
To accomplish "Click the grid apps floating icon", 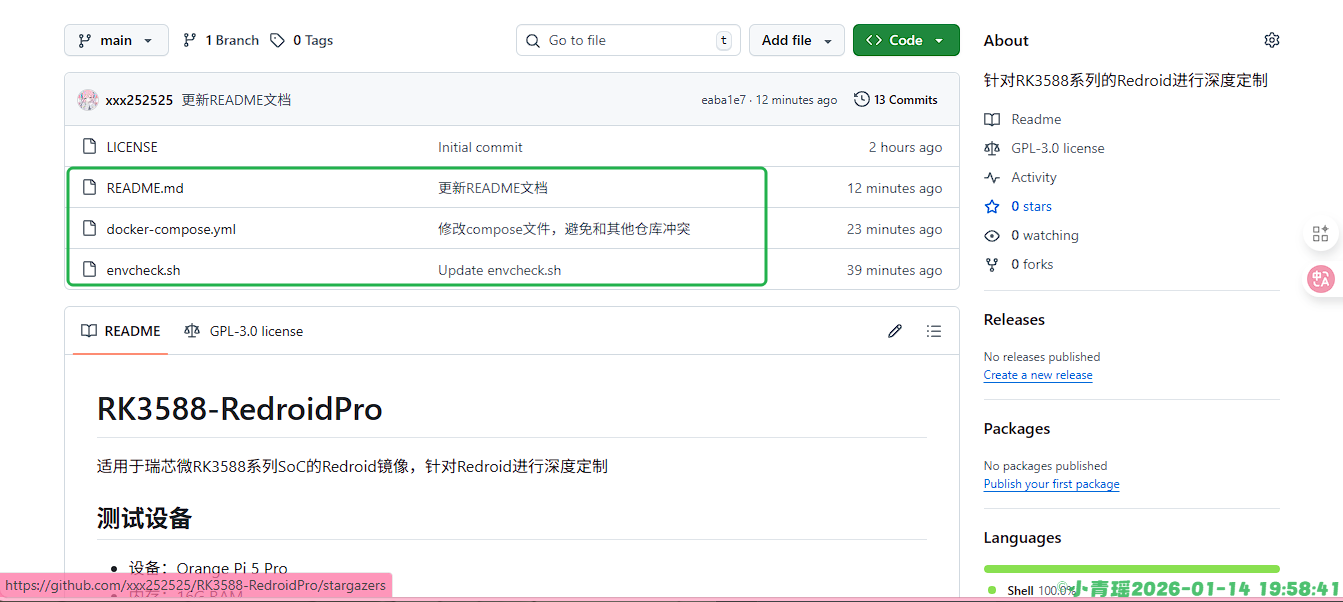I will click(x=1320, y=234).
